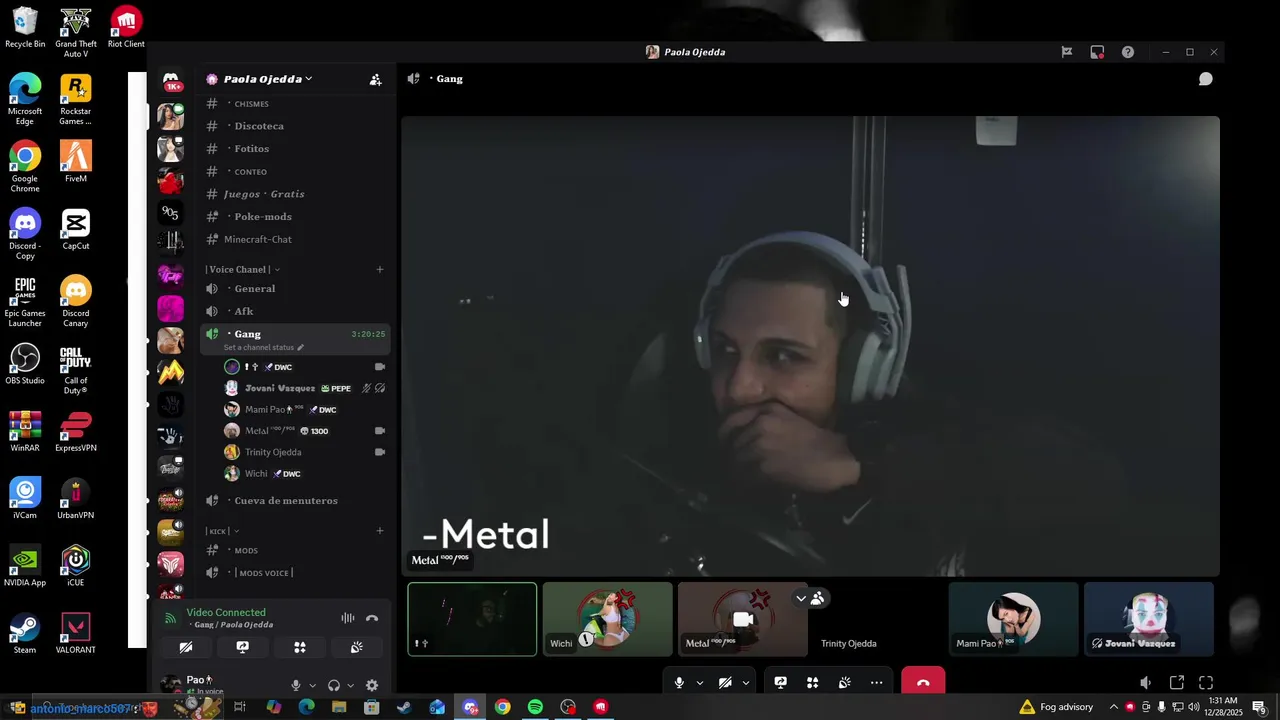This screenshot has height=720, width=1280.
Task: Open Grand Theft Auto V desktop shortcut
Action: [x=76, y=32]
